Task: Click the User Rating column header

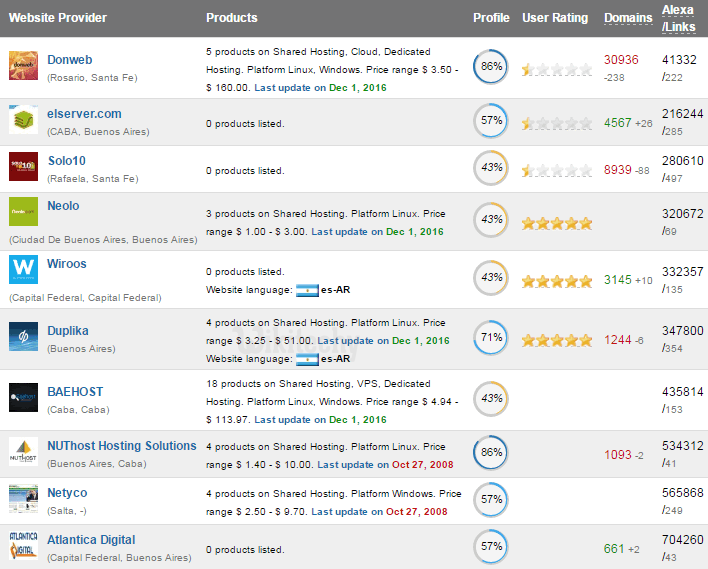Action: pos(555,18)
